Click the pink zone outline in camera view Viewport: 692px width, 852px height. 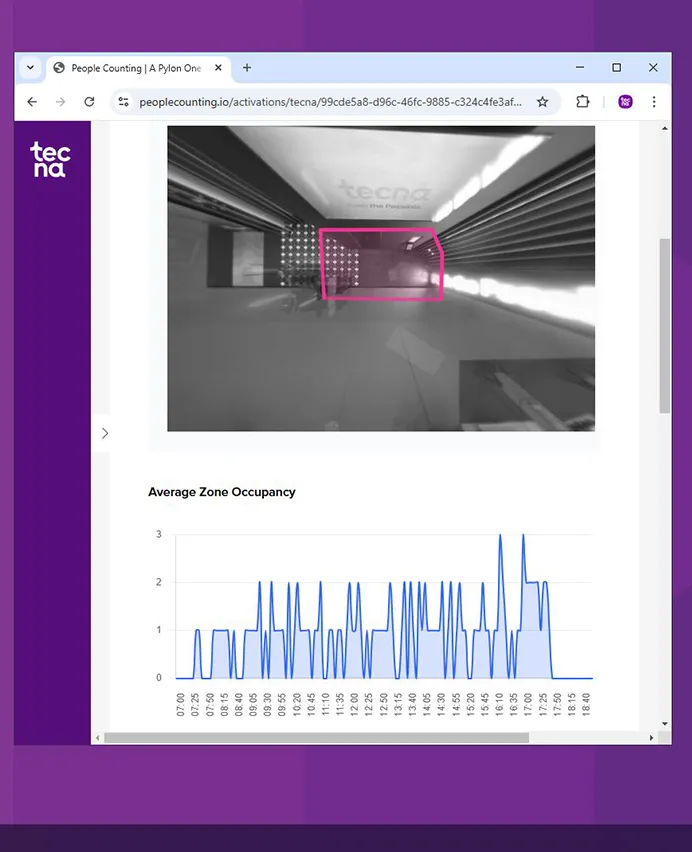point(382,264)
